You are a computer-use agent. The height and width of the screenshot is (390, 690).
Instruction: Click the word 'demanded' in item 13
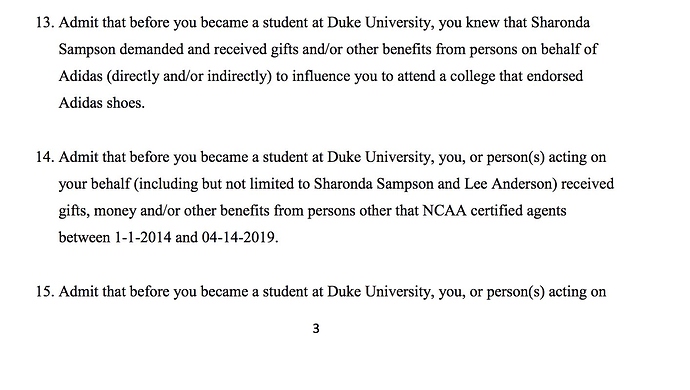pyautogui.click(x=151, y=49)
